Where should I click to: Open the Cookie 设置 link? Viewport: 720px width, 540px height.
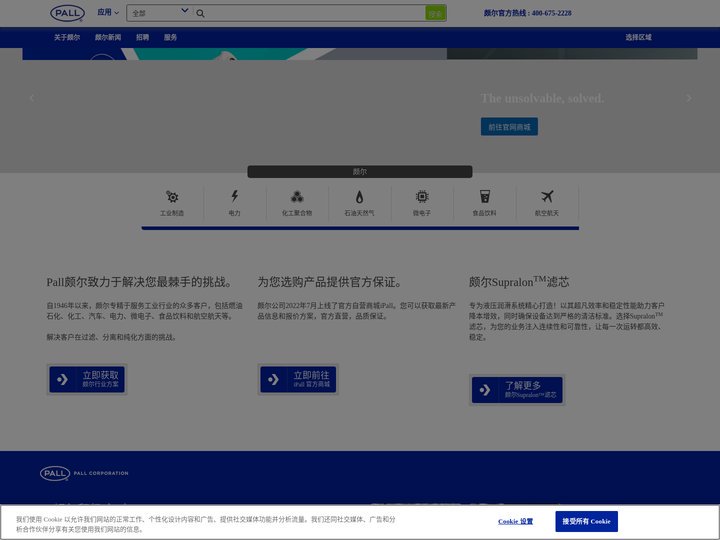[x=515, y=521]
